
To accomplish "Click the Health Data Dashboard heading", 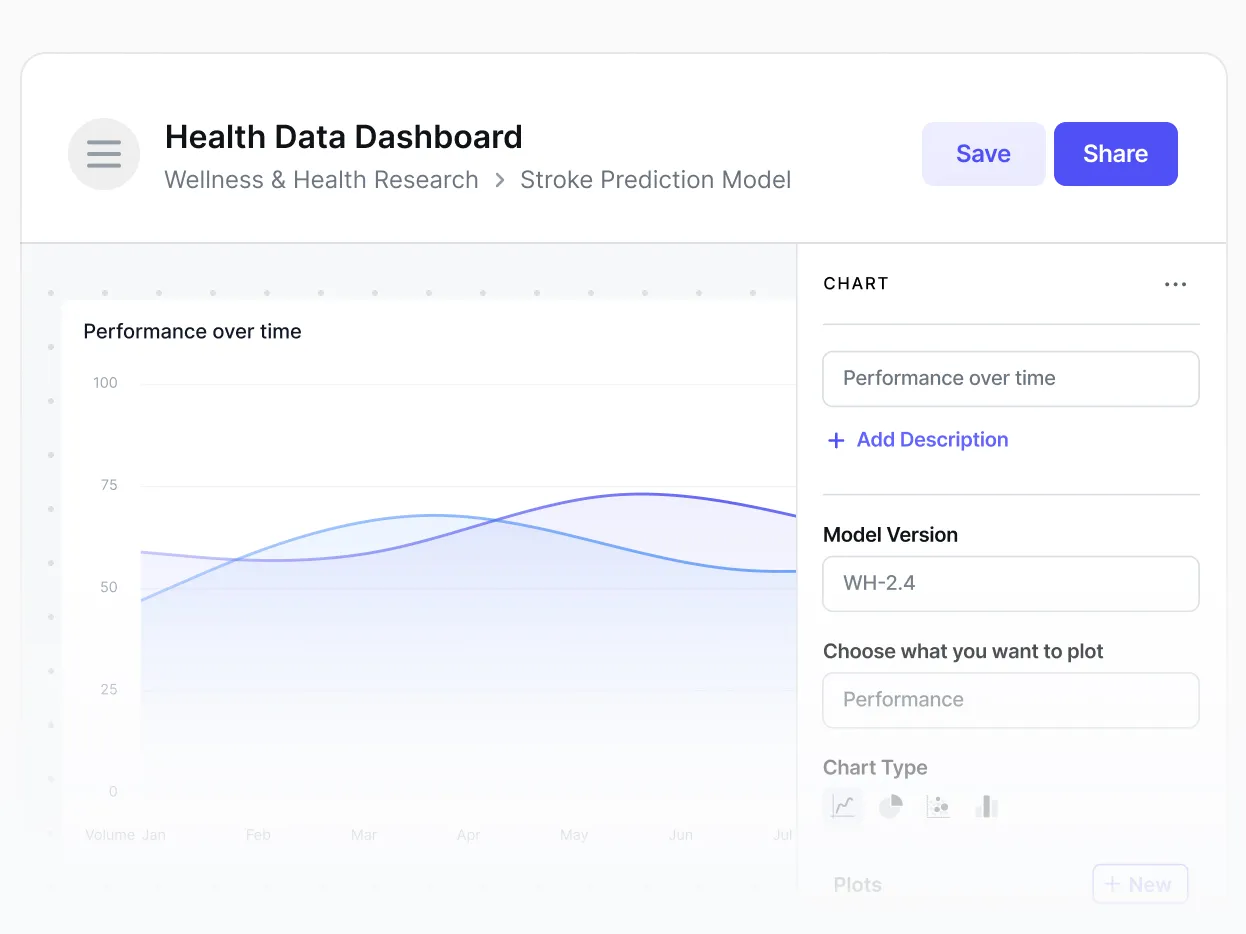I will (343, 136).
